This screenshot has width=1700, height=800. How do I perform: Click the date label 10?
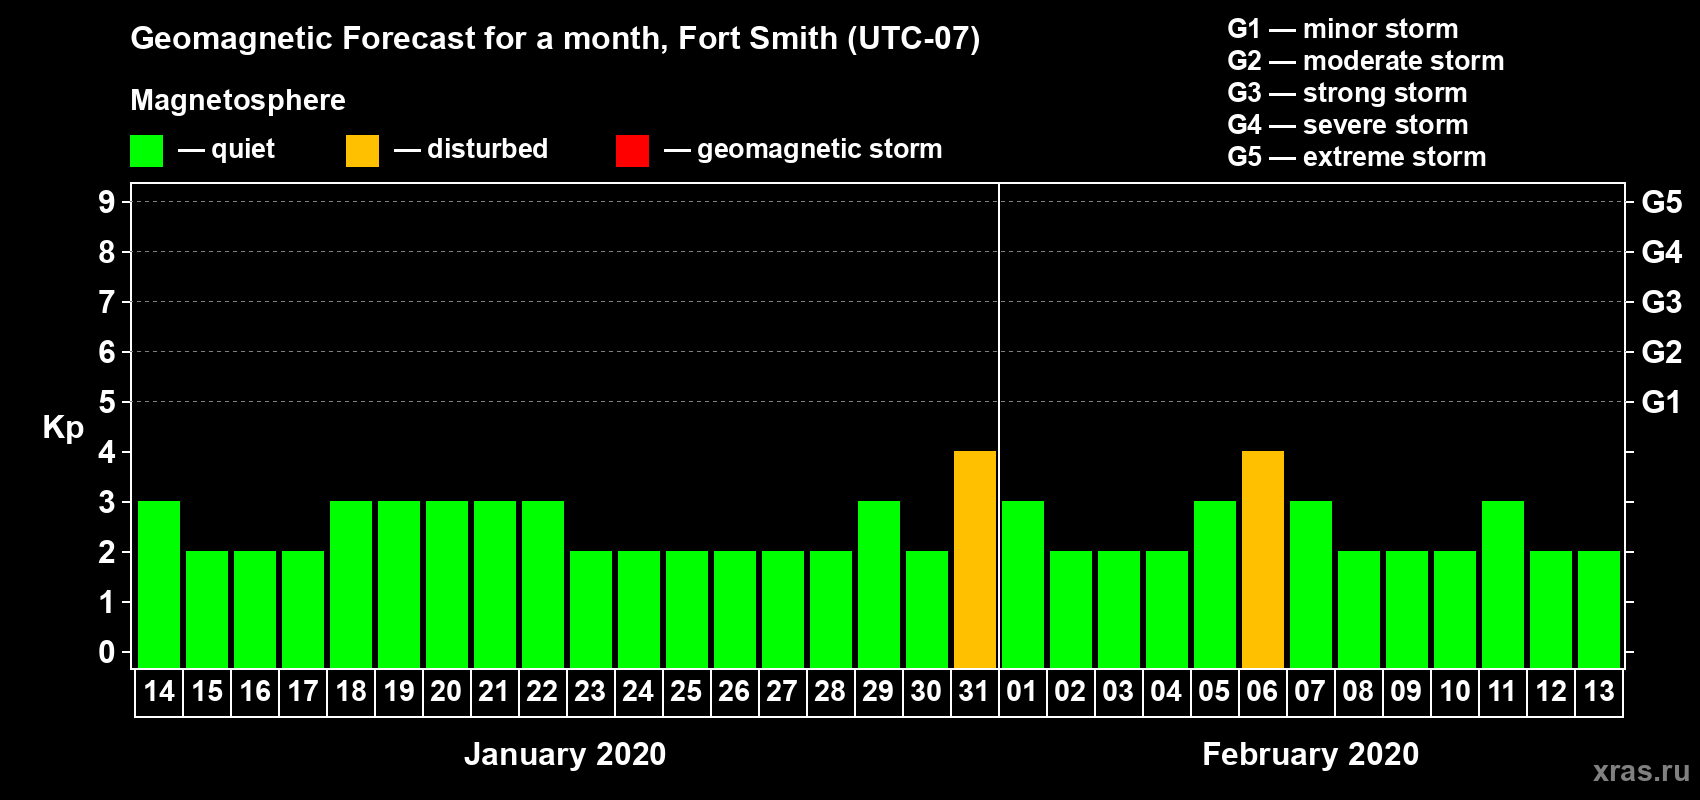(x=1455, y=692)
